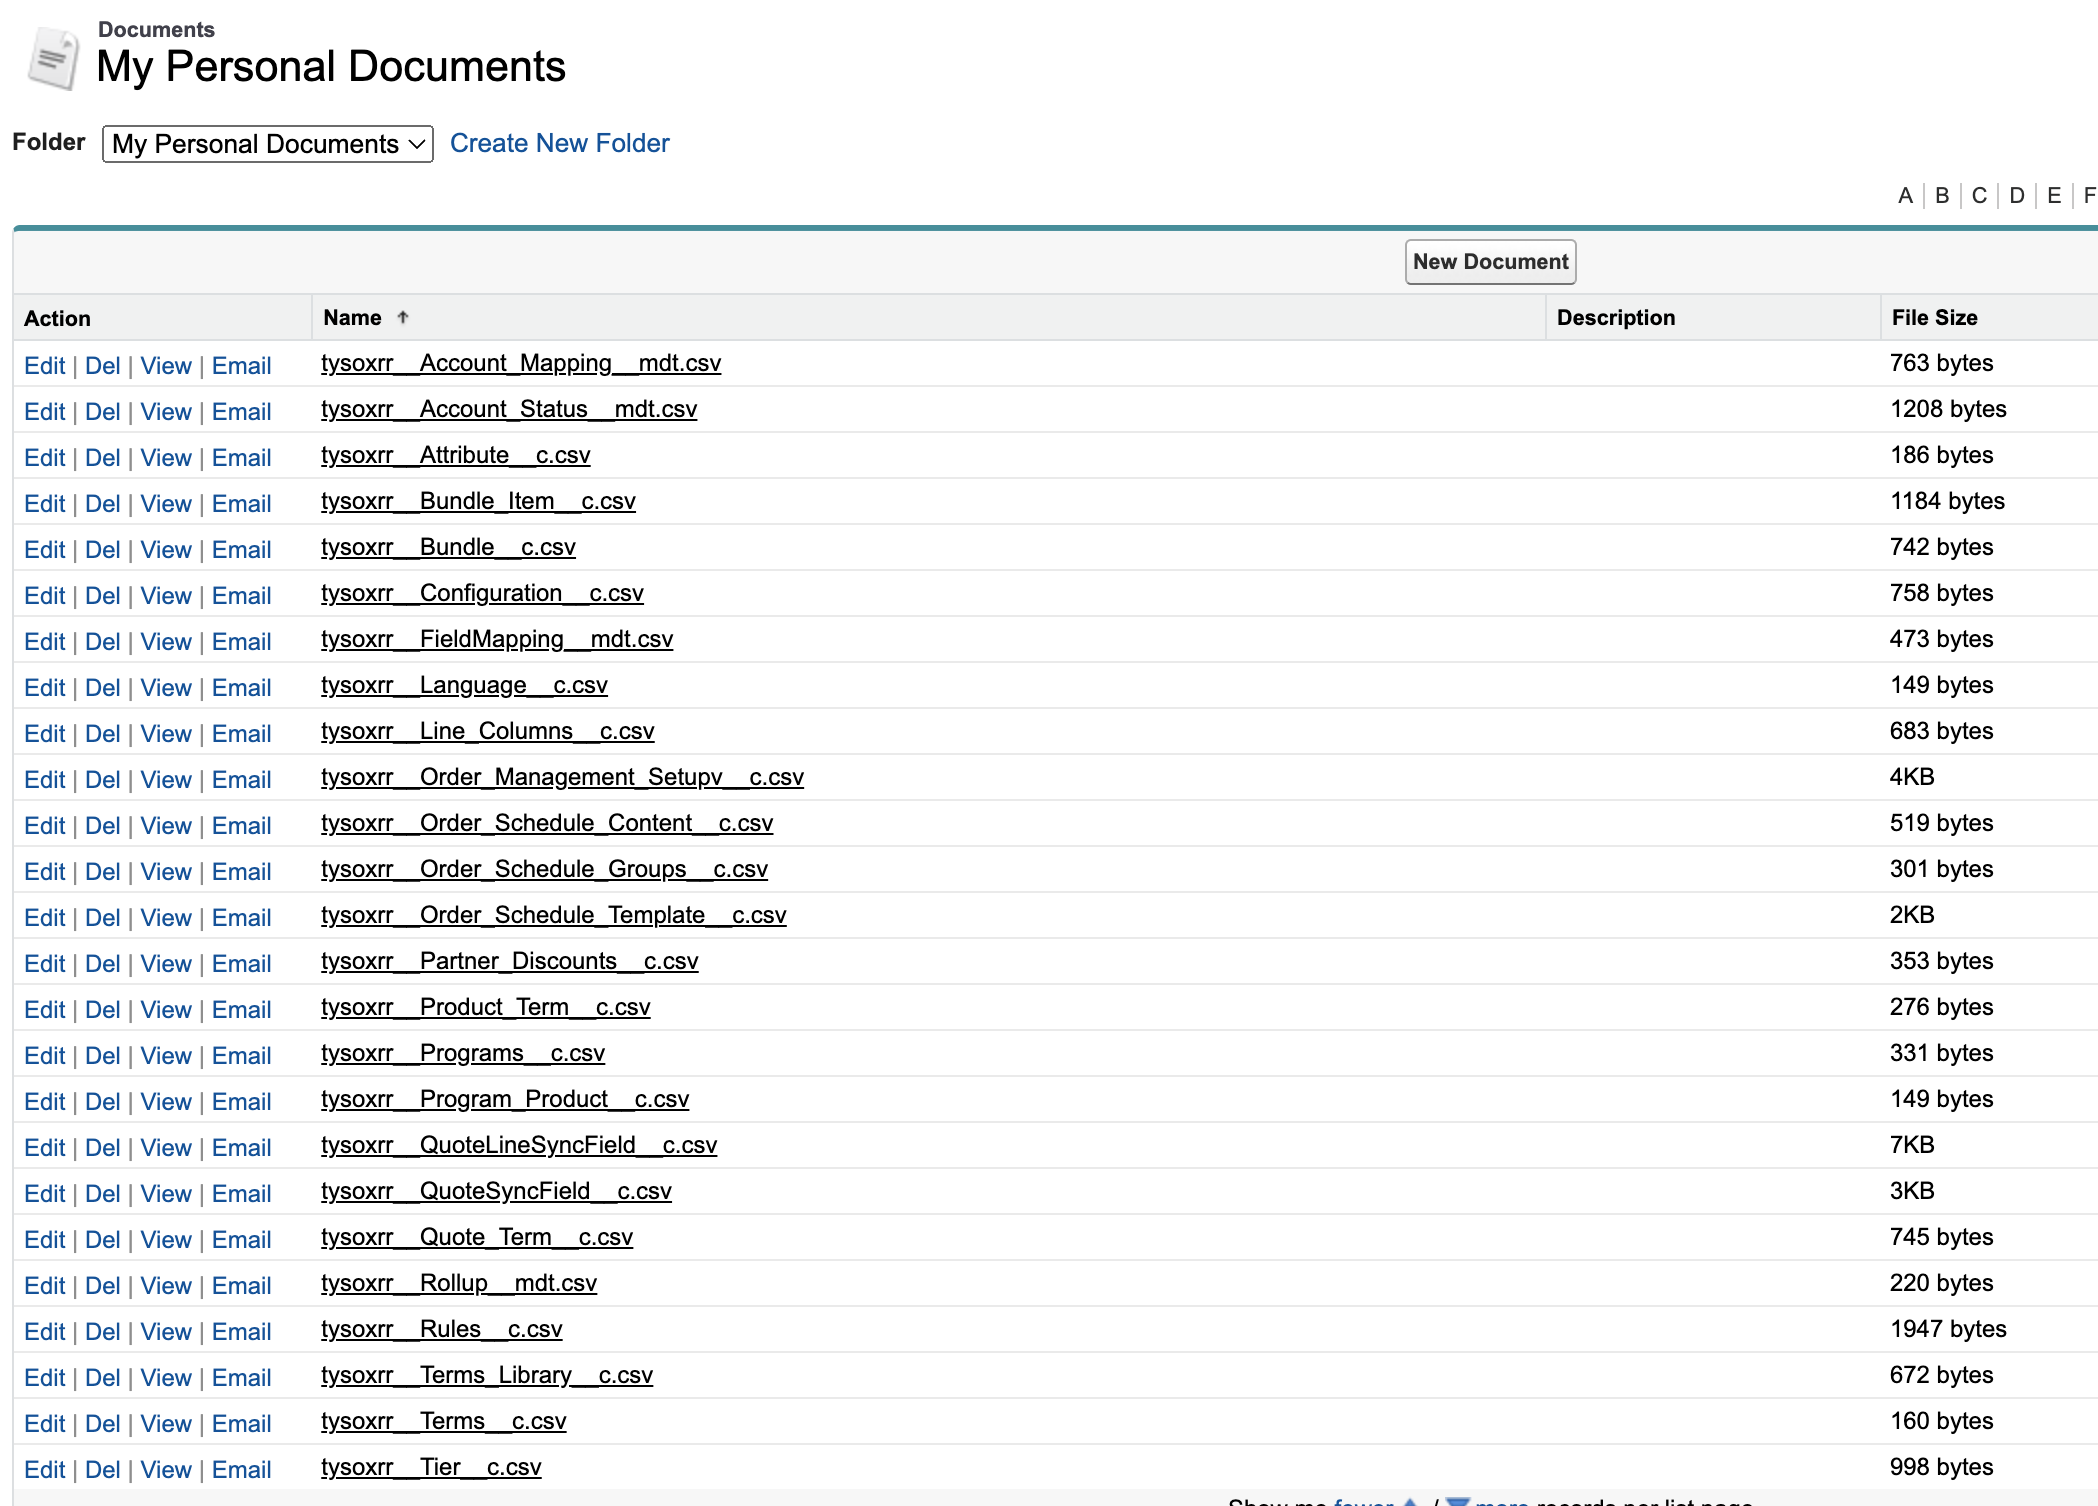The image size is (2098, 1506).
Task: Delete the Tier c.csv document
Action: [102, 1470]
